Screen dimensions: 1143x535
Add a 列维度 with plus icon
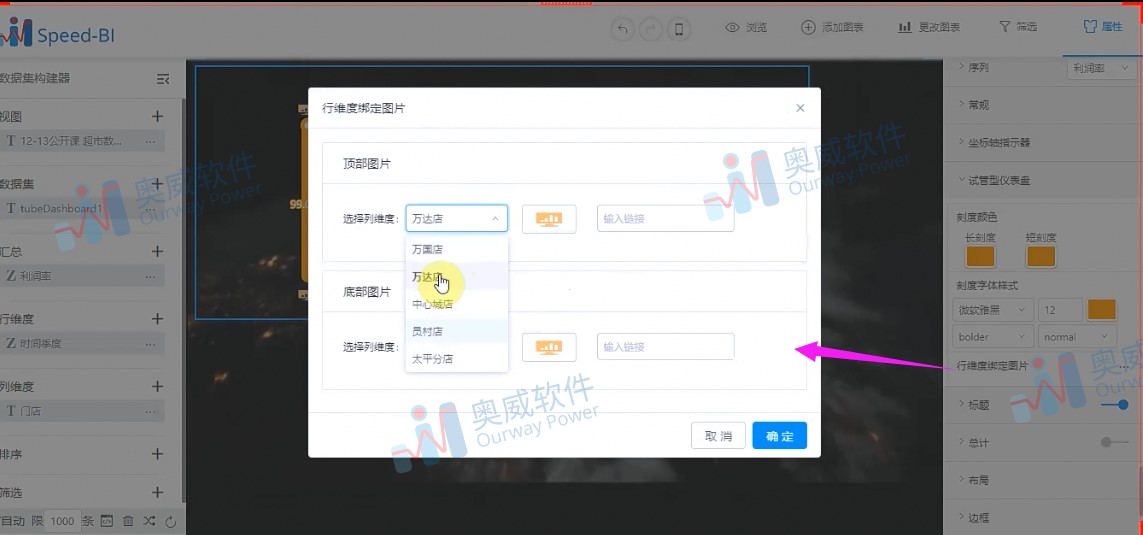[157, 386]
